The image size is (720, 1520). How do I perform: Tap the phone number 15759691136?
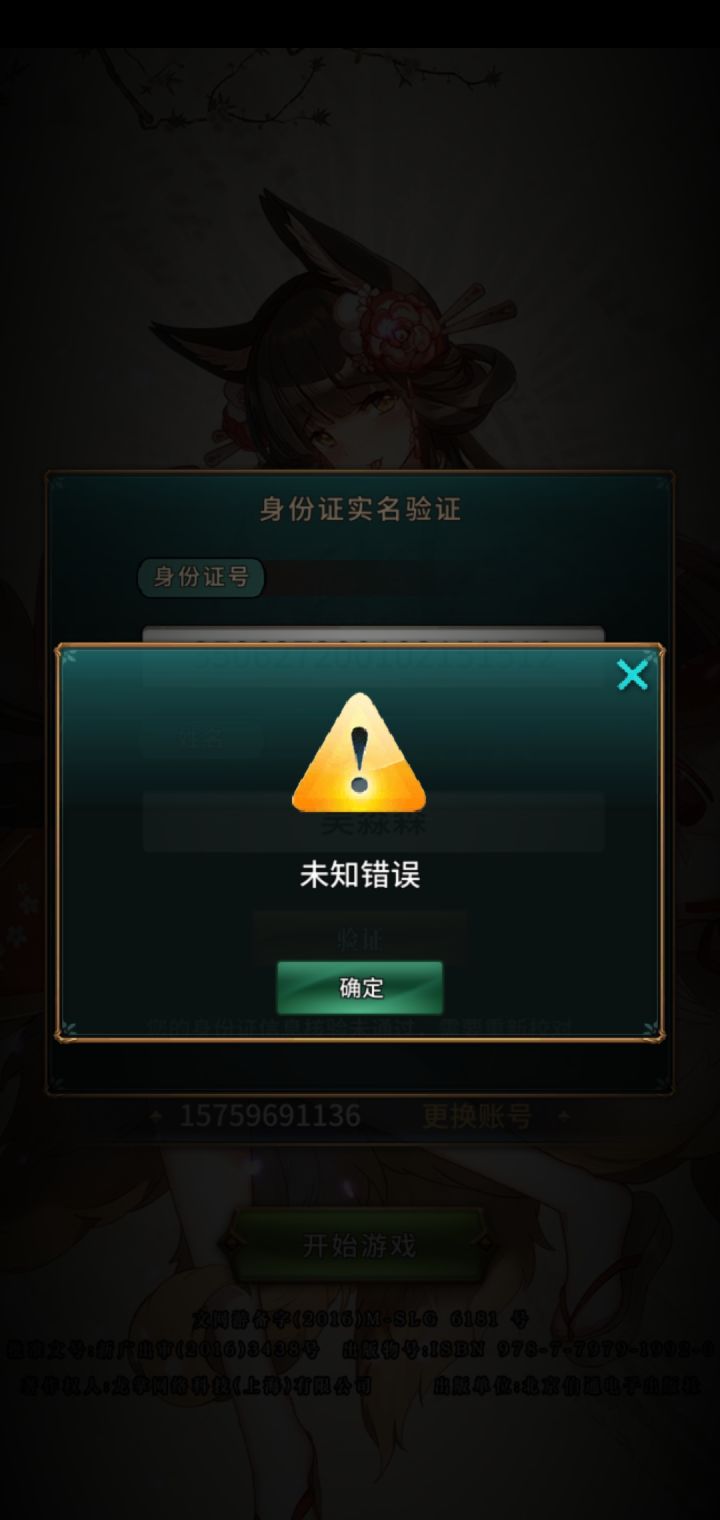[x=270, y=1116]
